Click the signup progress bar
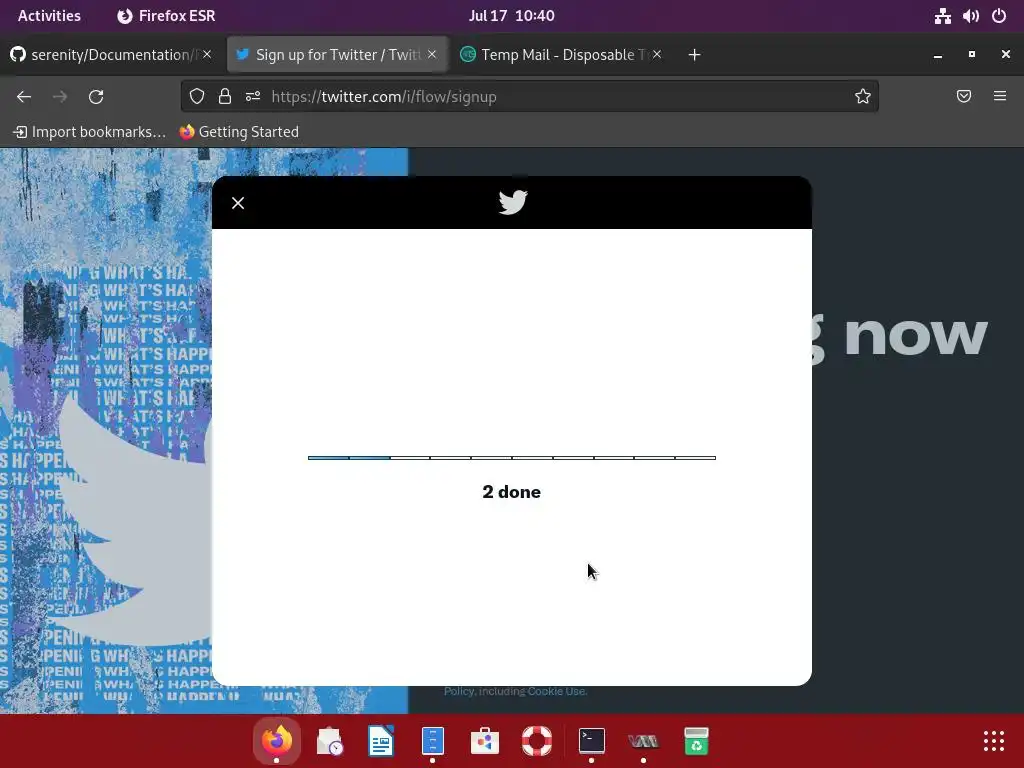 (x=512, y=458)
